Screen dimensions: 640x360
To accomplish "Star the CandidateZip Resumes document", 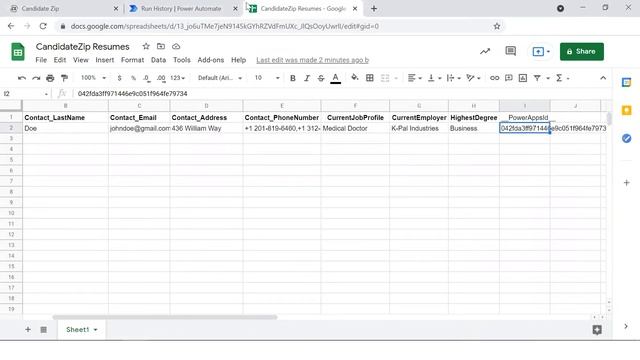I will pyautogui.click(x=146, y=46).
